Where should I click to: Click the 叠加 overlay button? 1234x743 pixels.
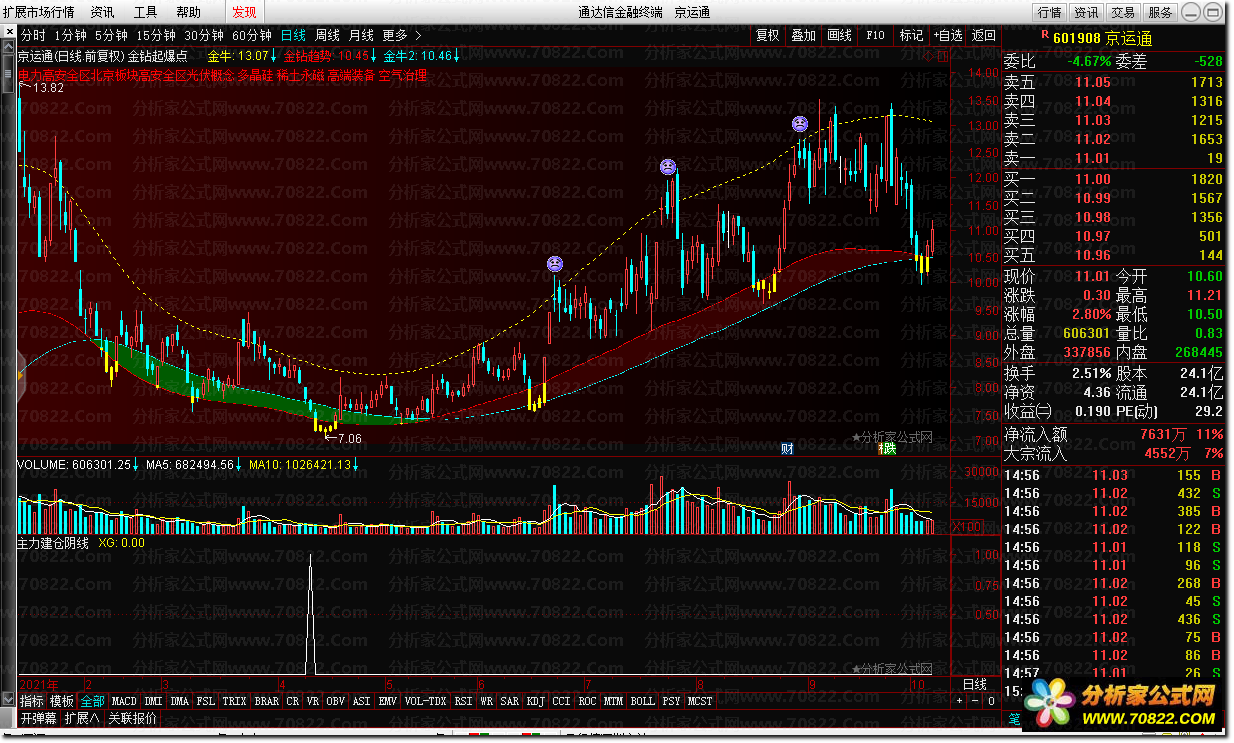[x=803, y=35]
